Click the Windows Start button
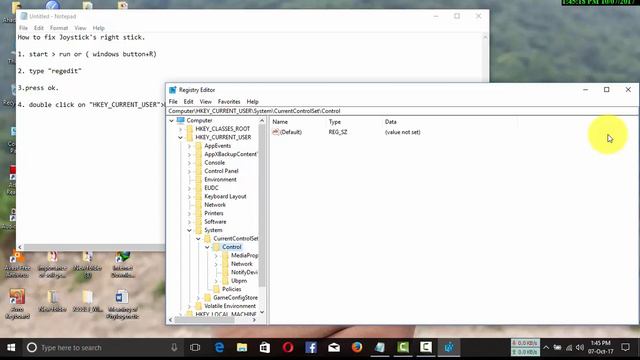 coord(11,347)
